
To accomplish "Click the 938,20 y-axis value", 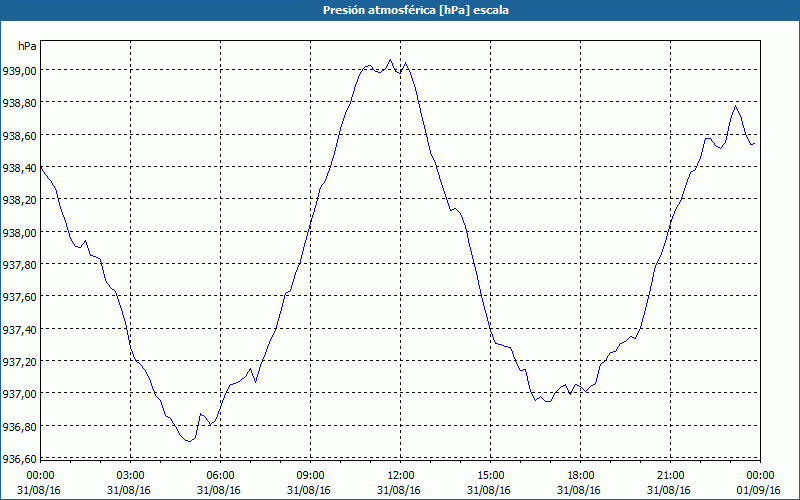I will (x=19, y=200).
